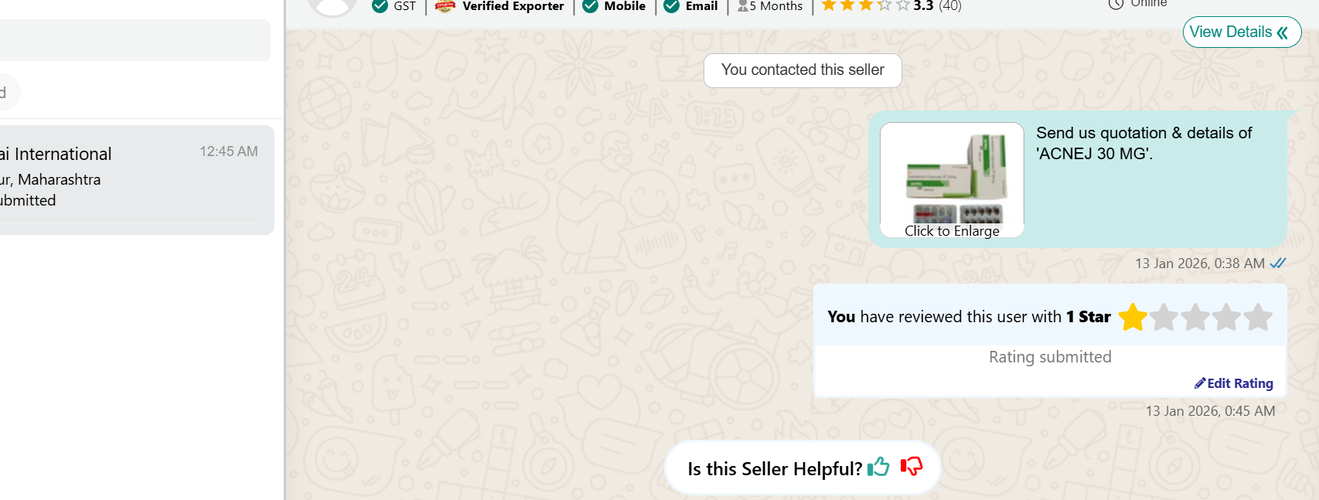Select the second star in the rating
Viewport: 1319px width, 500px height.
[x=1164, y=317]
